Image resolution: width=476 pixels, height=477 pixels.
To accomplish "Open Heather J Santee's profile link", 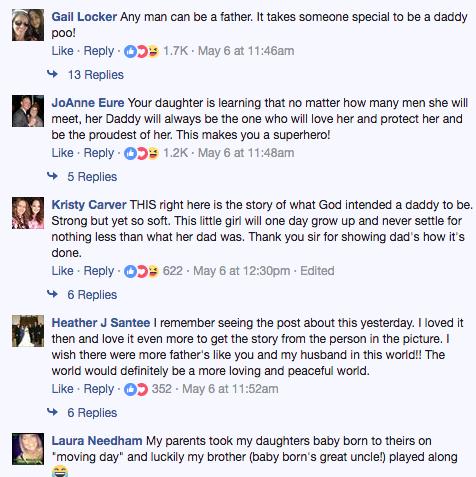I will click(x=101, y=323).
